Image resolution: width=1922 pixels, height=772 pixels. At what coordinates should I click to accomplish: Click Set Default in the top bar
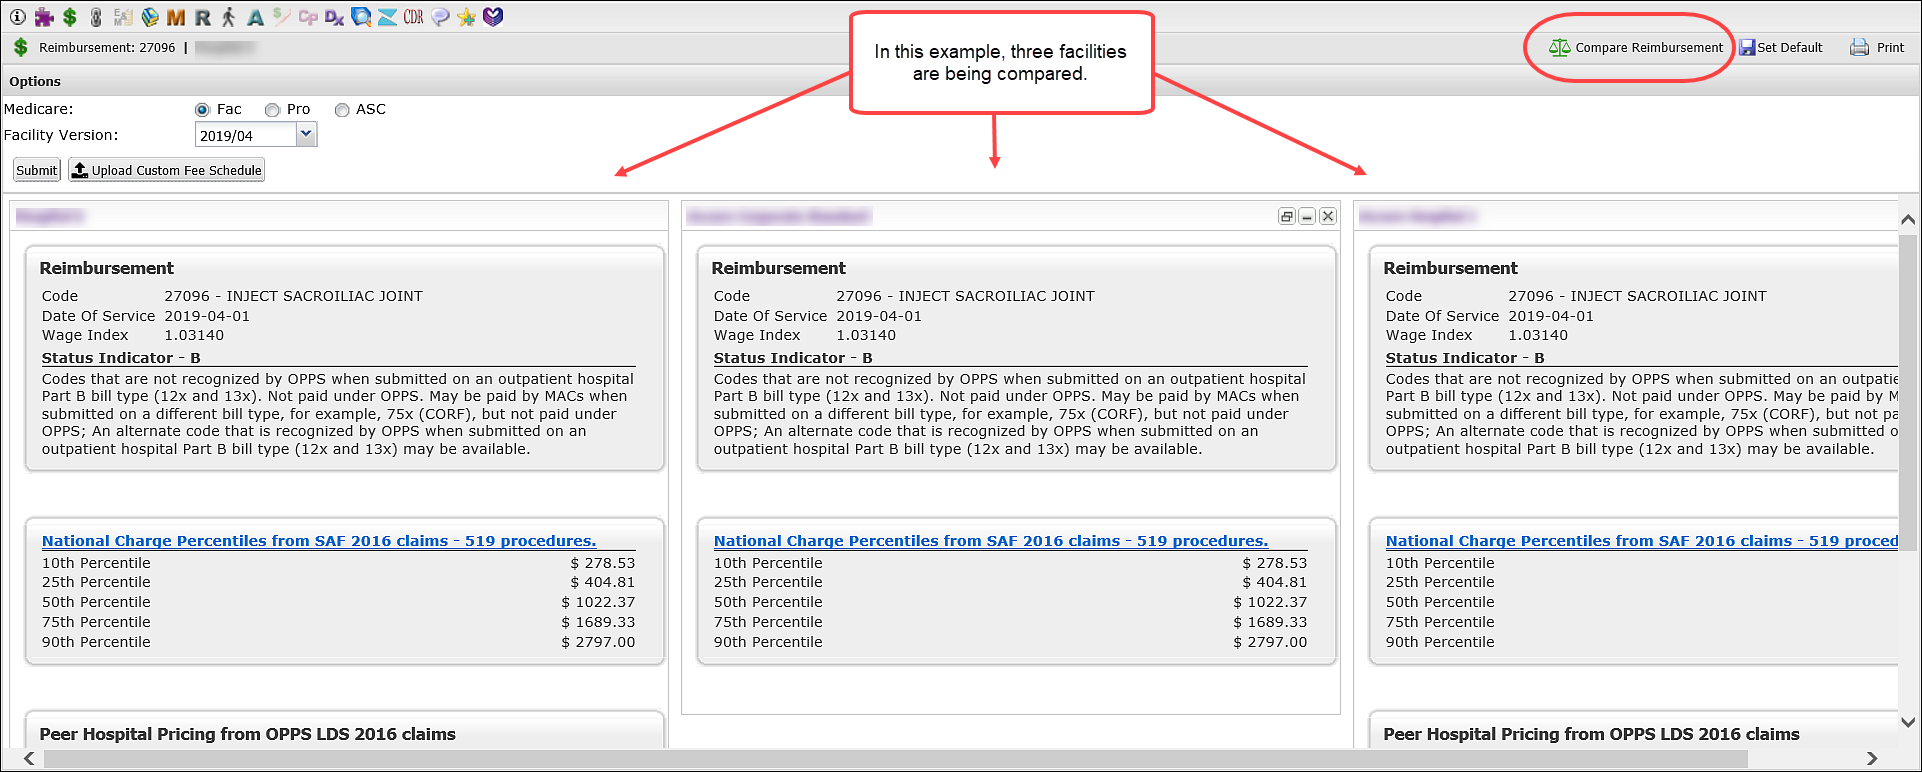click(x=1781, y=47)
